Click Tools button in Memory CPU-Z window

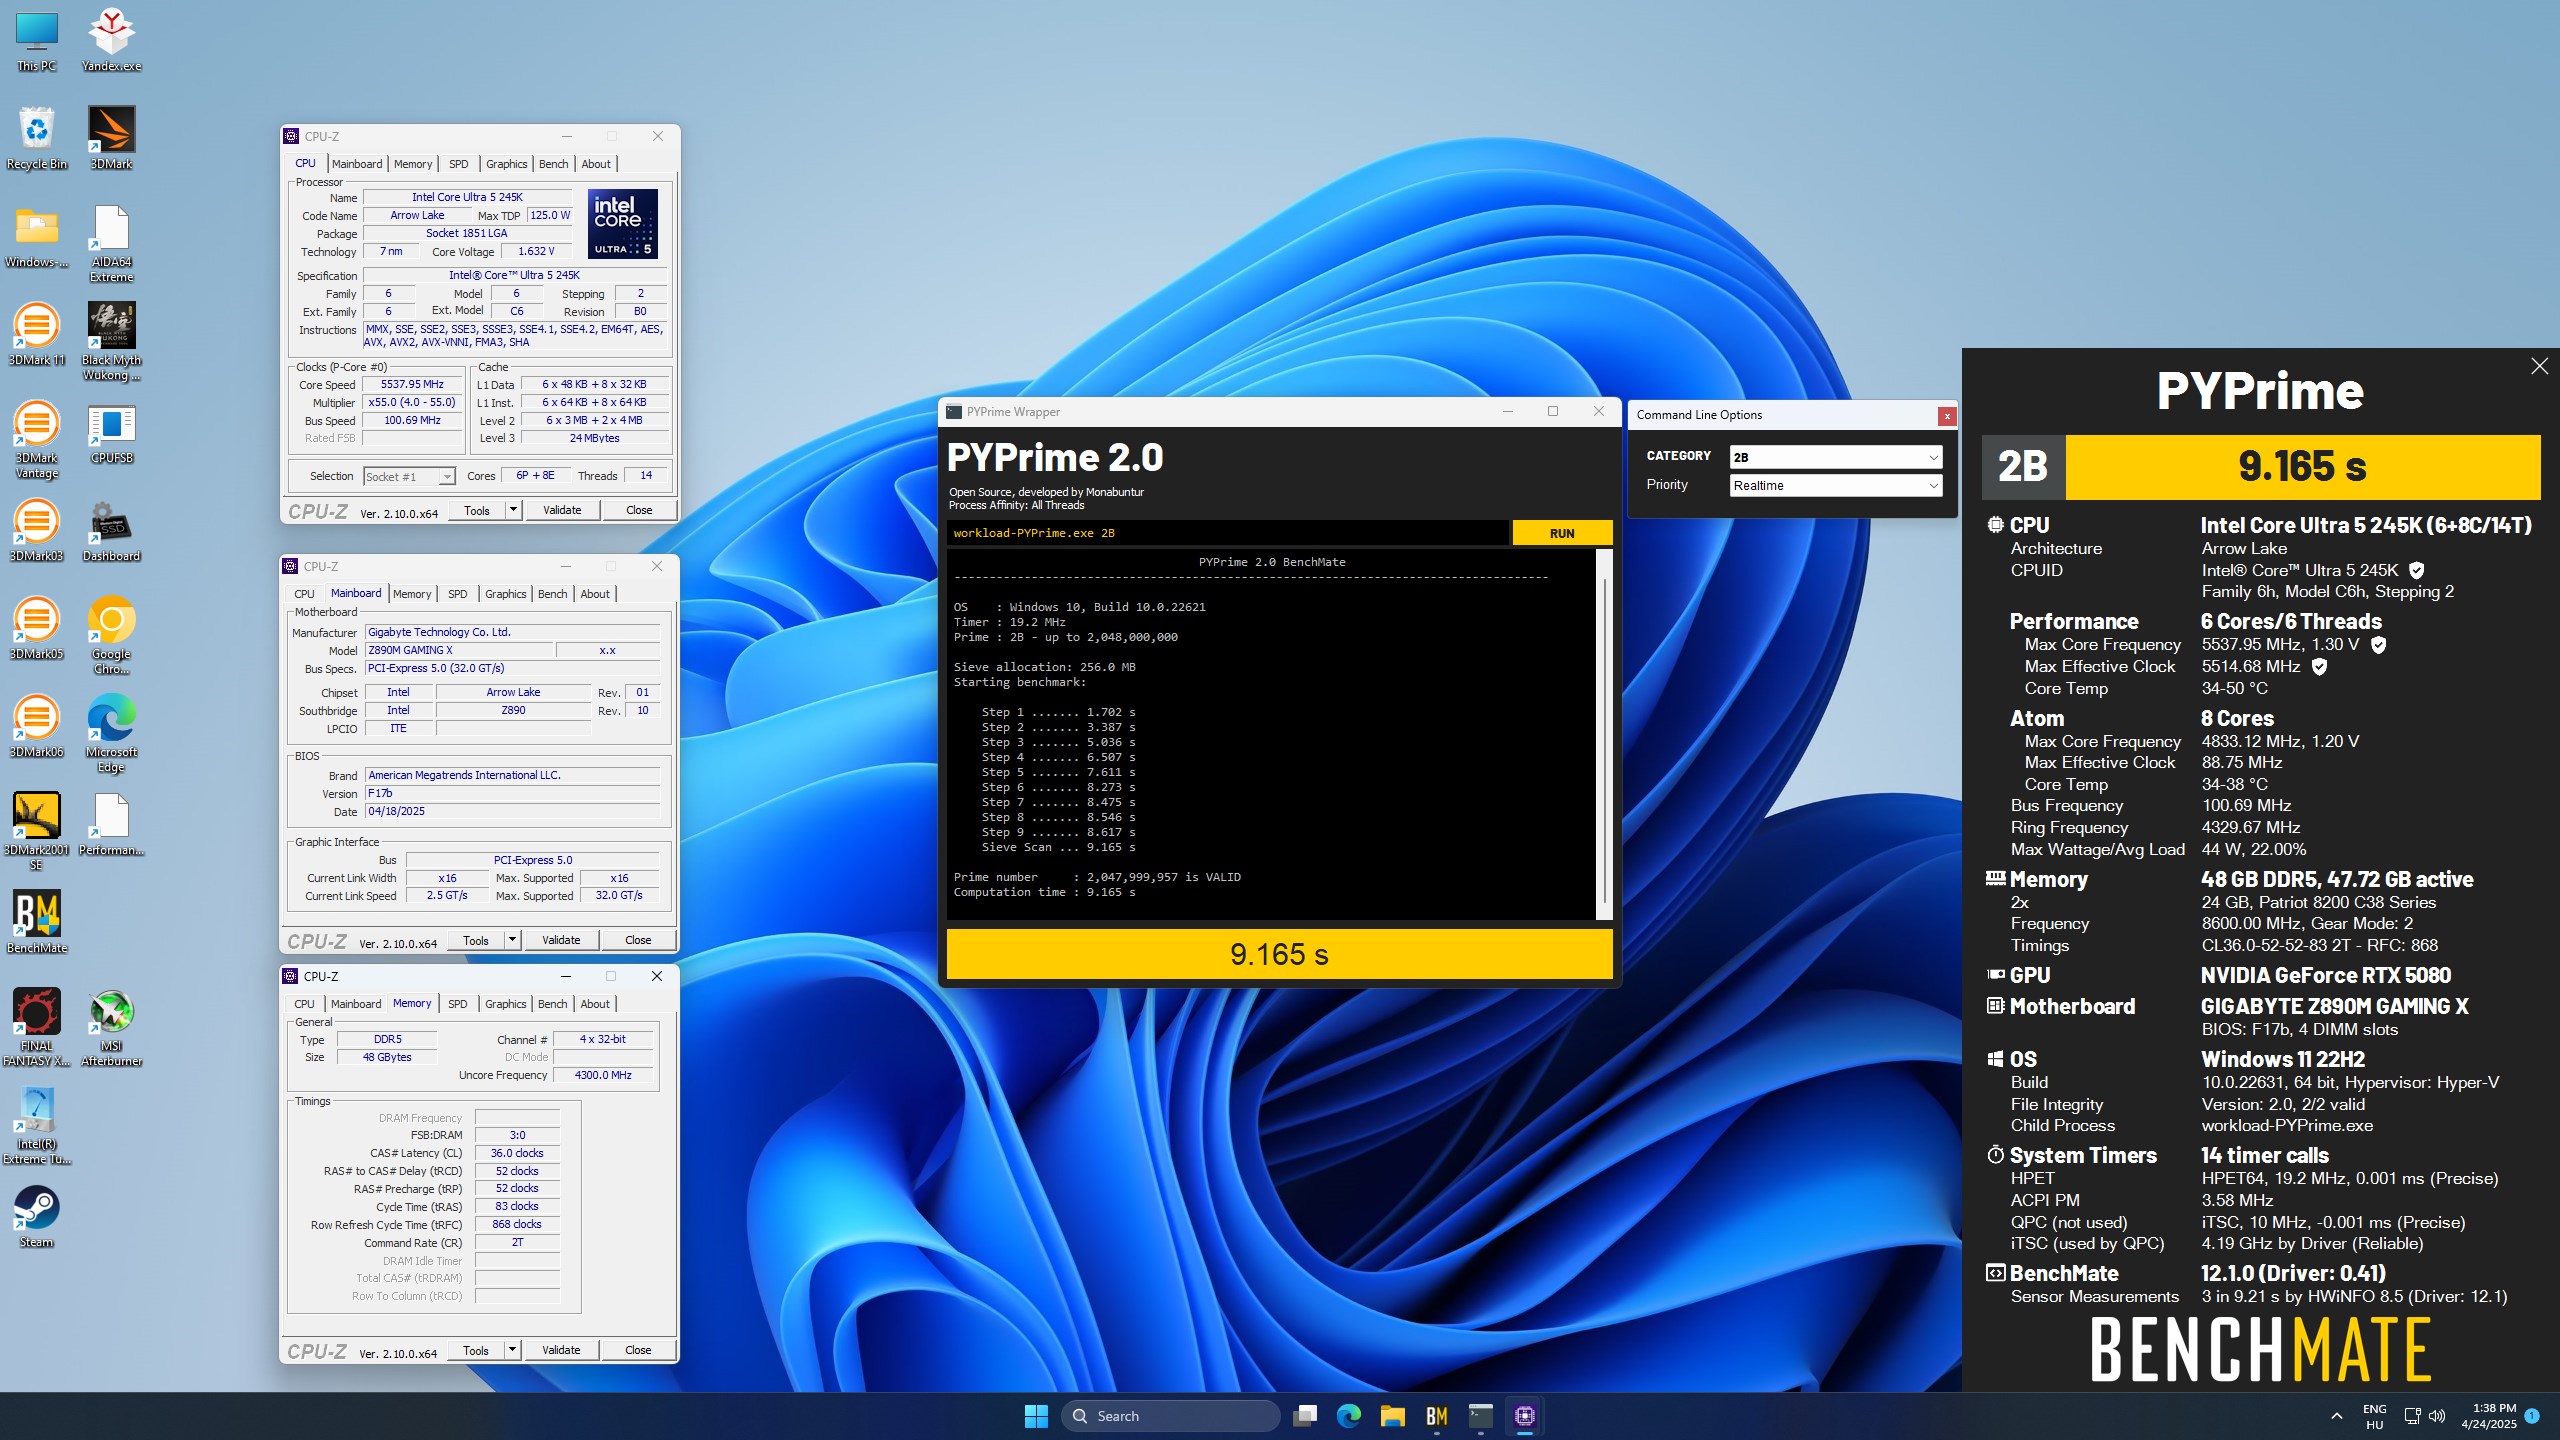(476, 1350)
